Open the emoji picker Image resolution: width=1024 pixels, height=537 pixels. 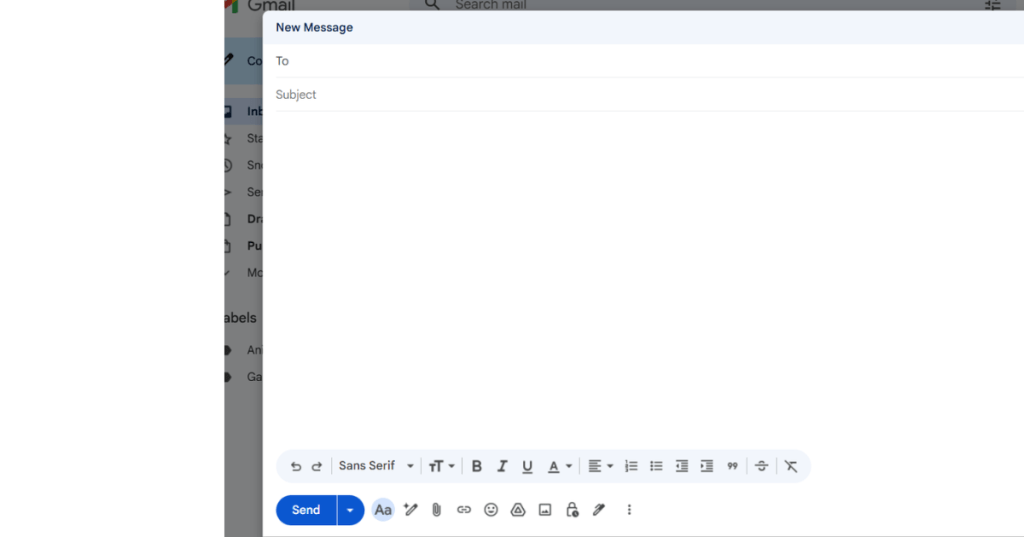(491, 510)
